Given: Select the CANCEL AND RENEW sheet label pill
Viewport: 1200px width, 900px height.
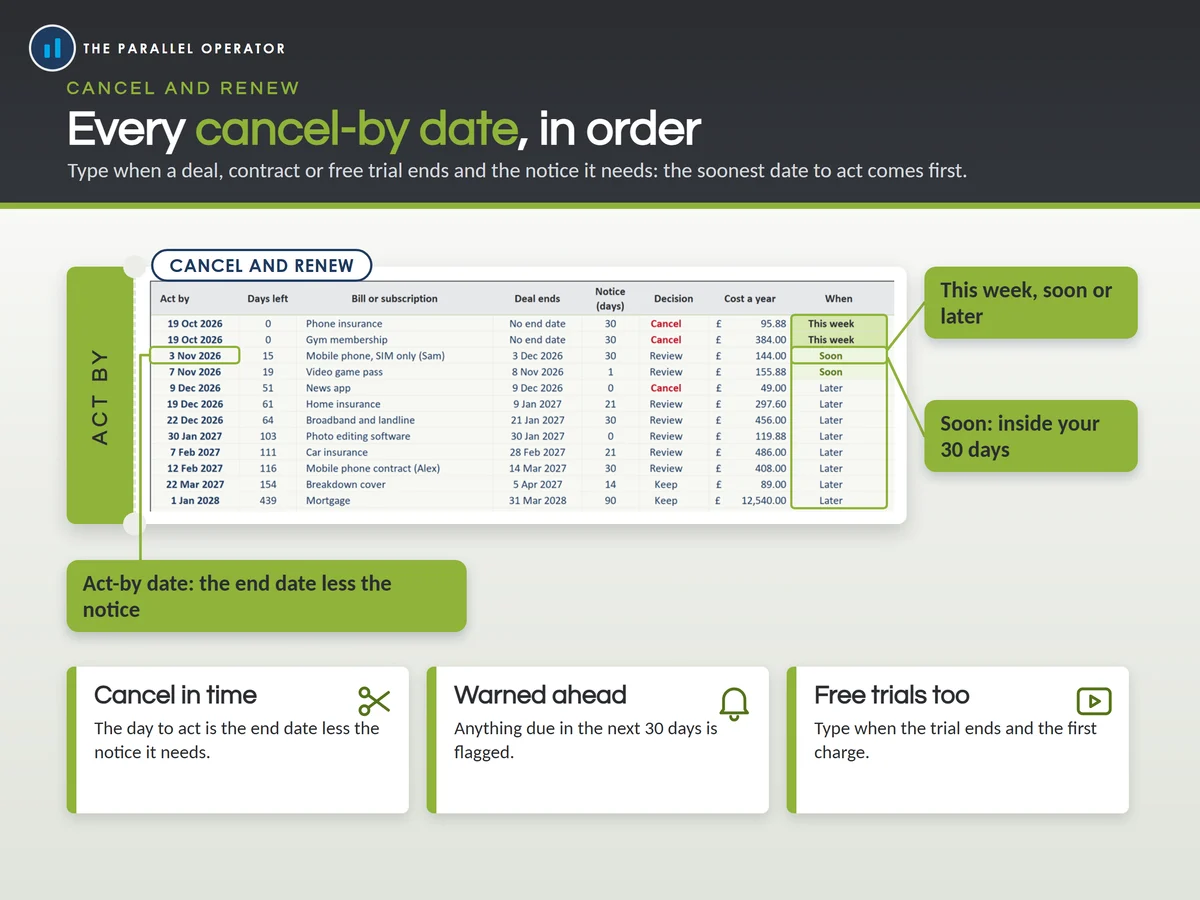Looking at the screenshot, I should point(262,266).
